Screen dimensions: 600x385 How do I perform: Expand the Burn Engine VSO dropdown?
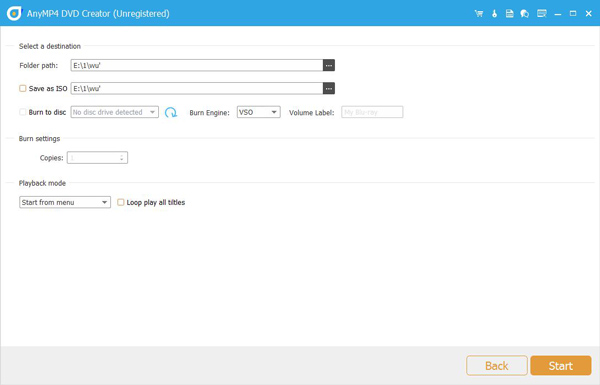(258, 112)
